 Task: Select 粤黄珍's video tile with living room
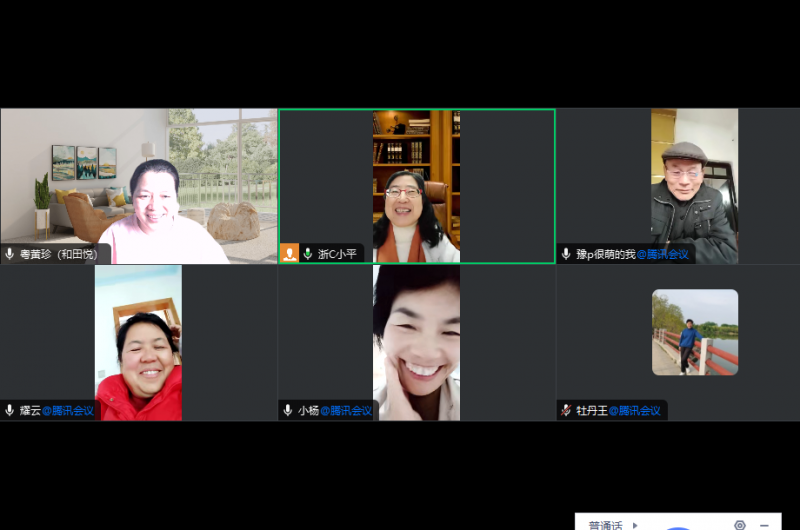point(139,180)
